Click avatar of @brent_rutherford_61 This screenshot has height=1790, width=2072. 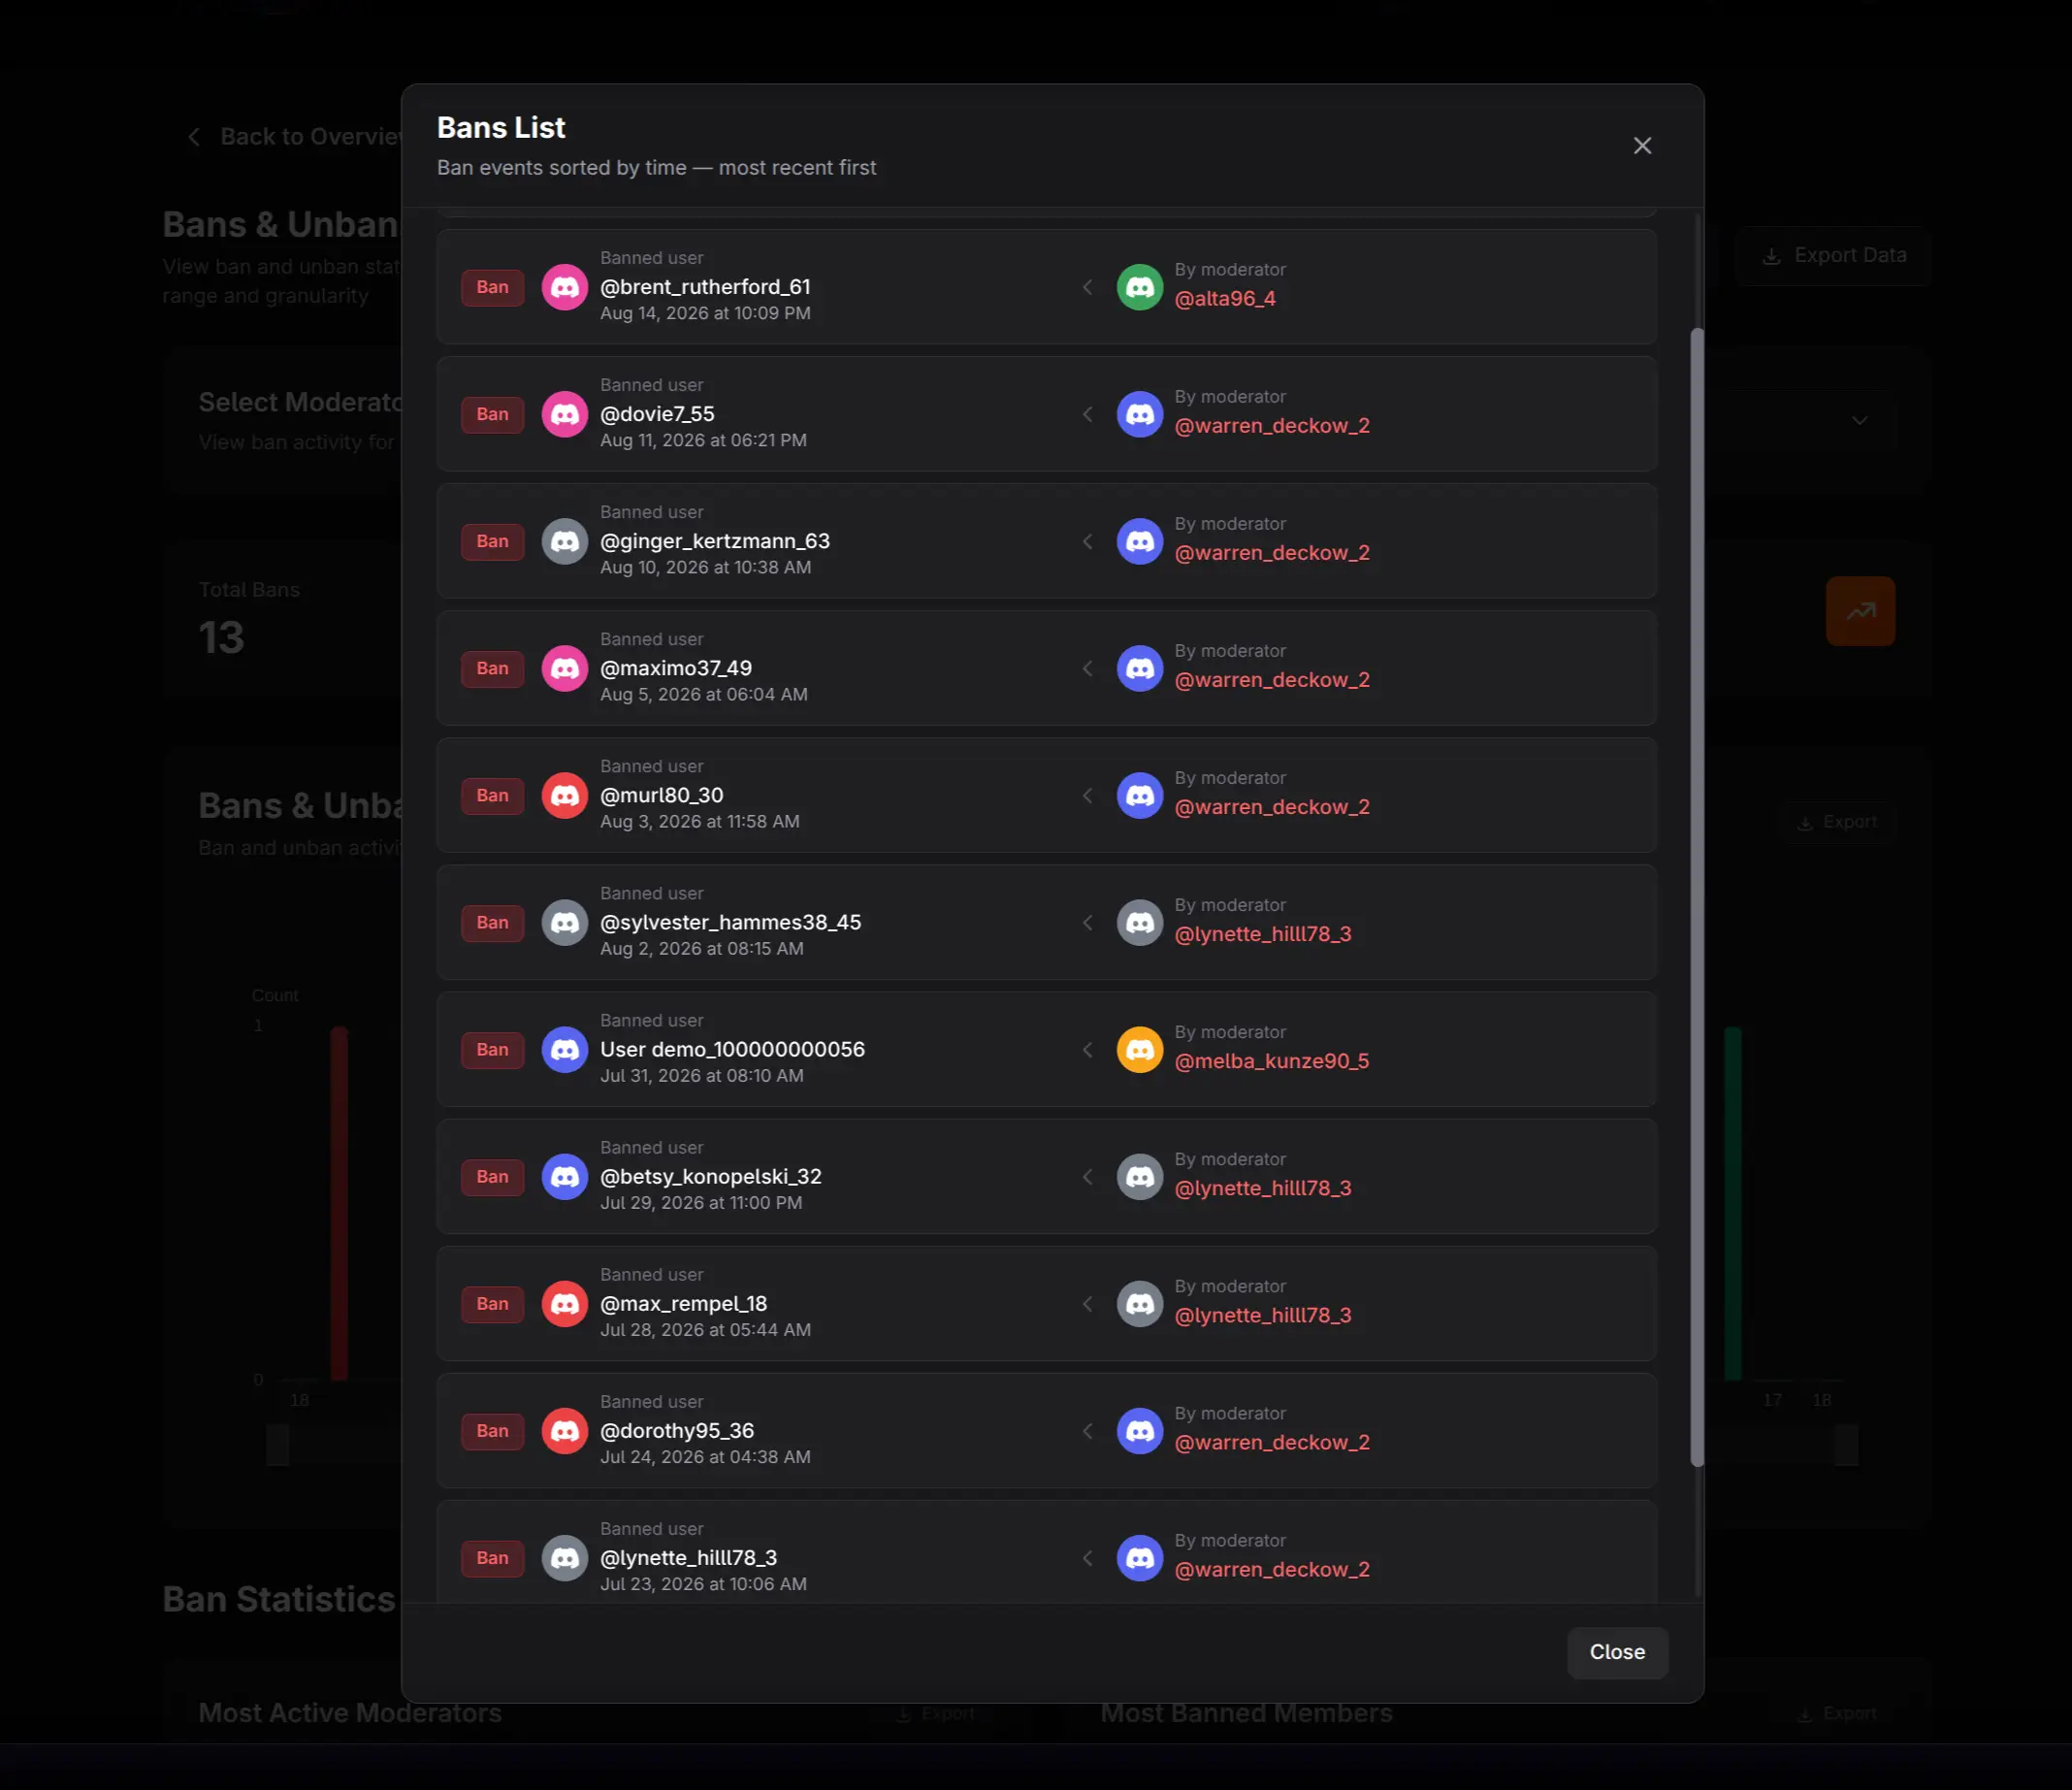(565, 287)
